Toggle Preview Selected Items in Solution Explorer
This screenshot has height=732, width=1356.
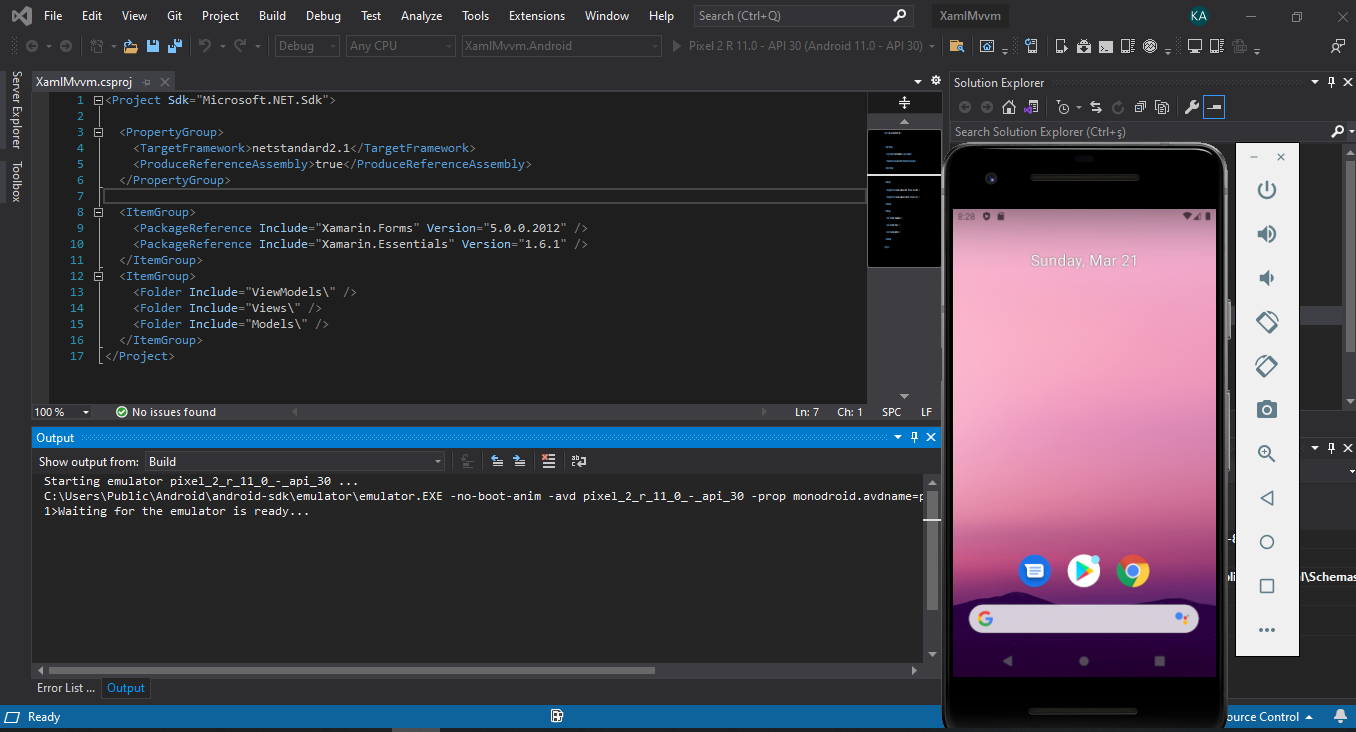click(x=1213, y=107)
